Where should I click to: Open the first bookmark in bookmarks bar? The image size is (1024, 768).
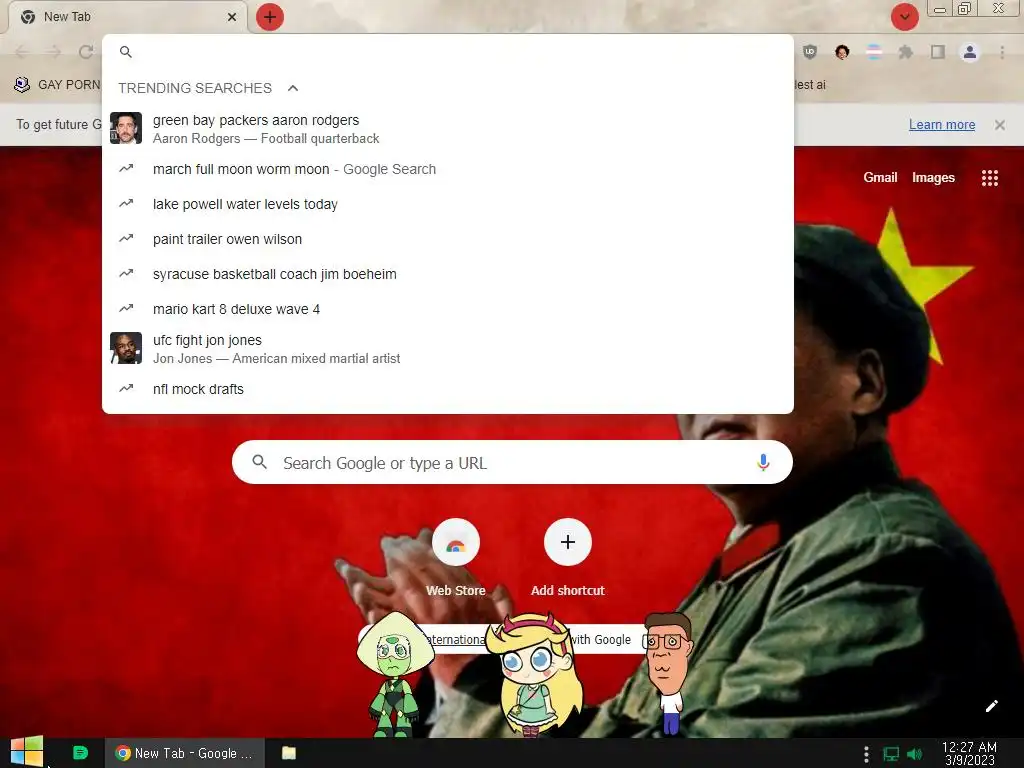[57, 85]
